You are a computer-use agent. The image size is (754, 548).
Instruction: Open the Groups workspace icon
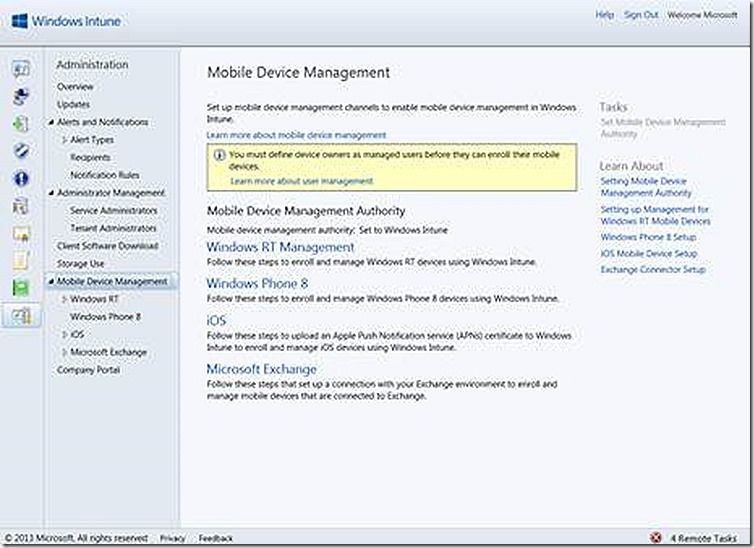pos(21,97)
